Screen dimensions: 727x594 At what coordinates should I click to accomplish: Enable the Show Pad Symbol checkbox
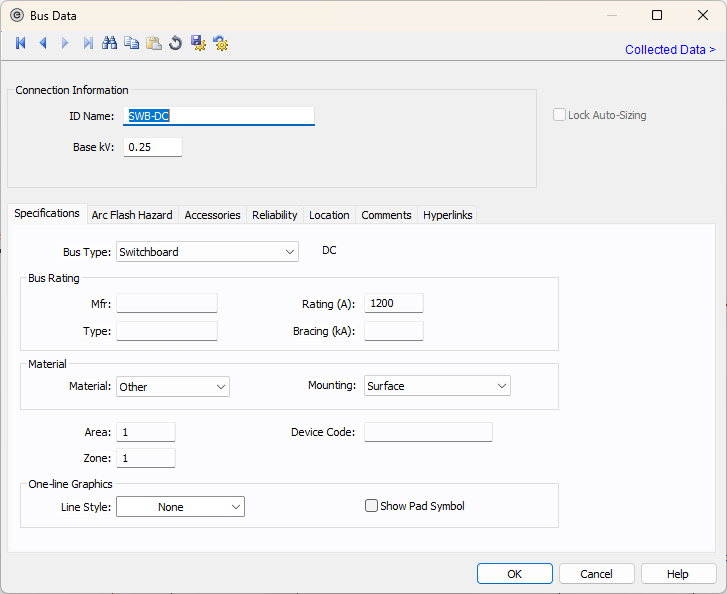pyautogui.click(x=371, y=505)
